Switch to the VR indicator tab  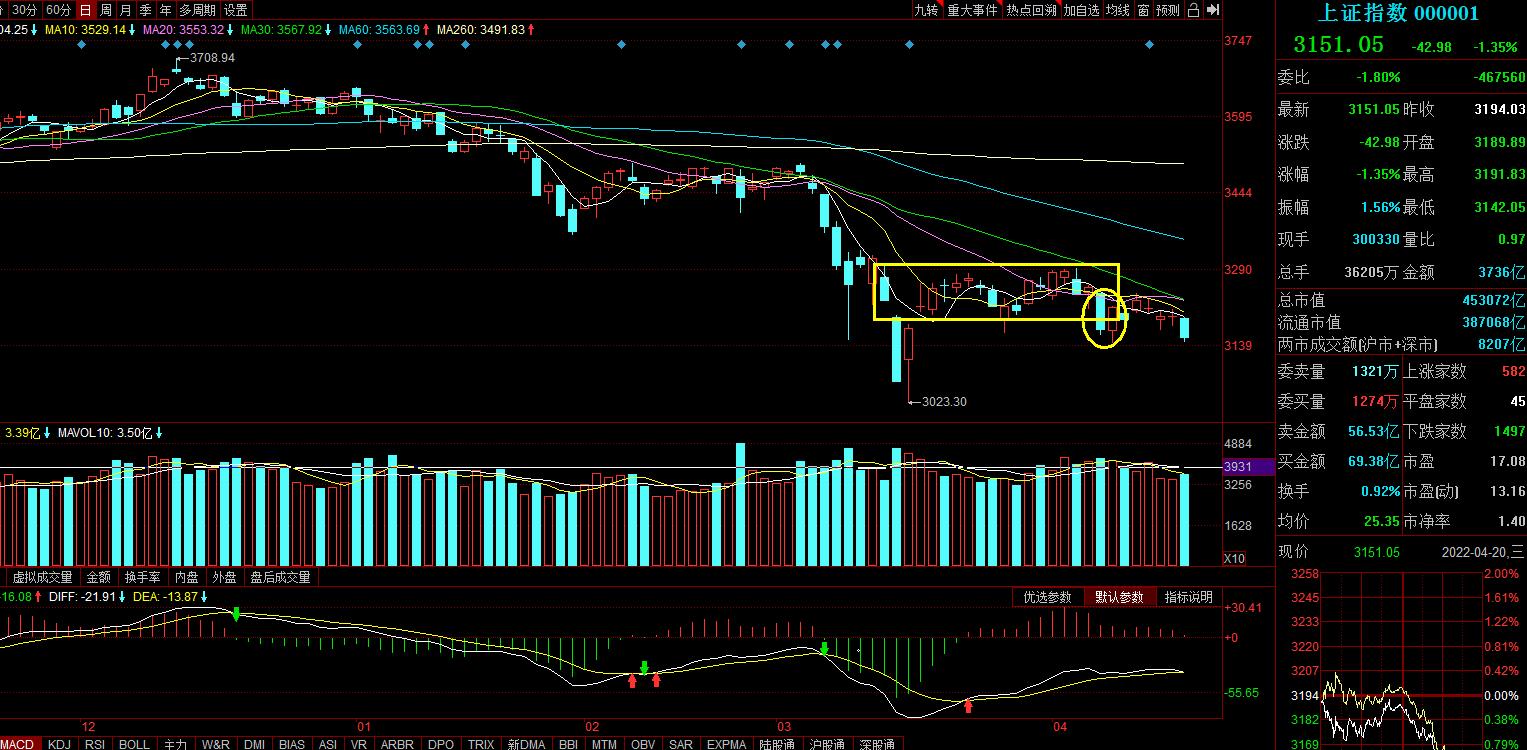(360, 744)
